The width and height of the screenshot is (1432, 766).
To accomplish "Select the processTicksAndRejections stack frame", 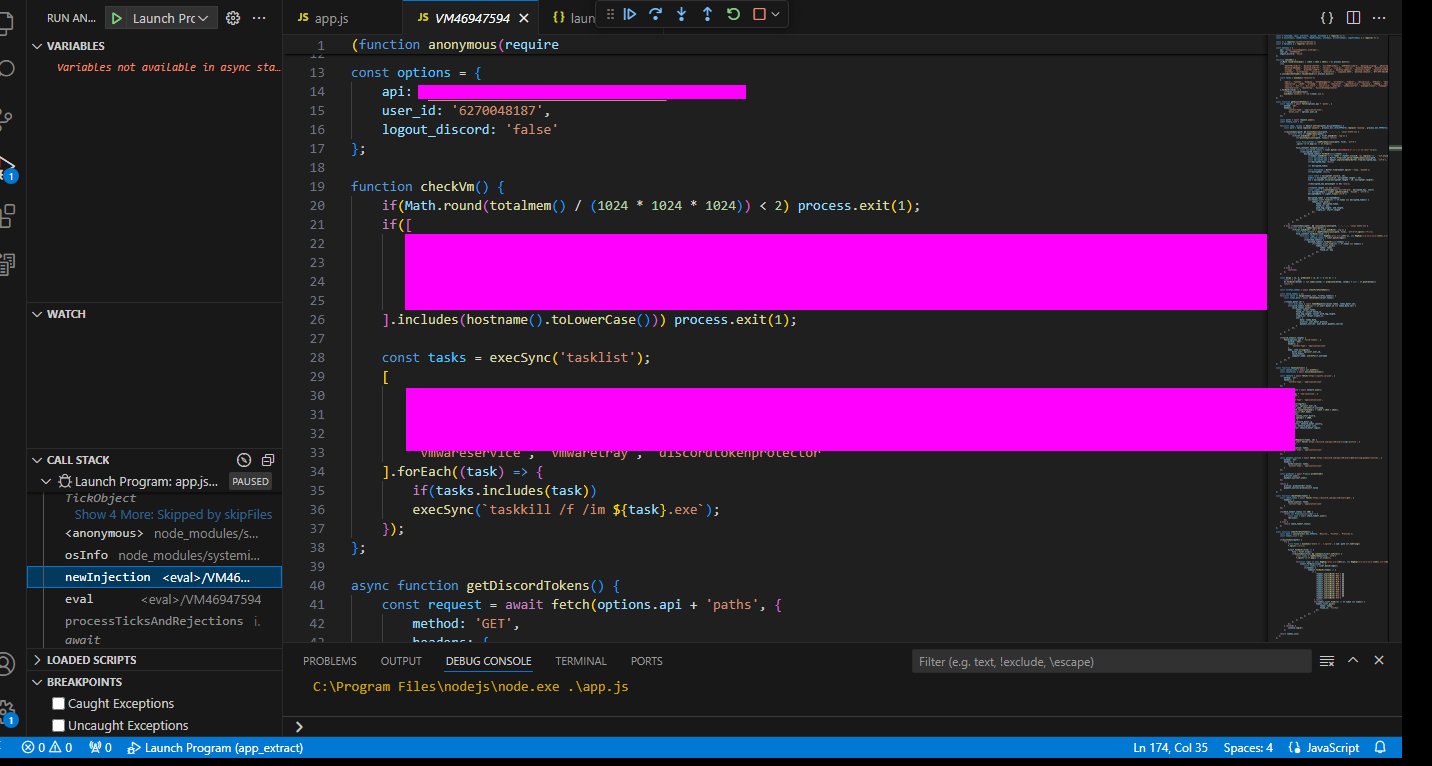I will 154,621.
